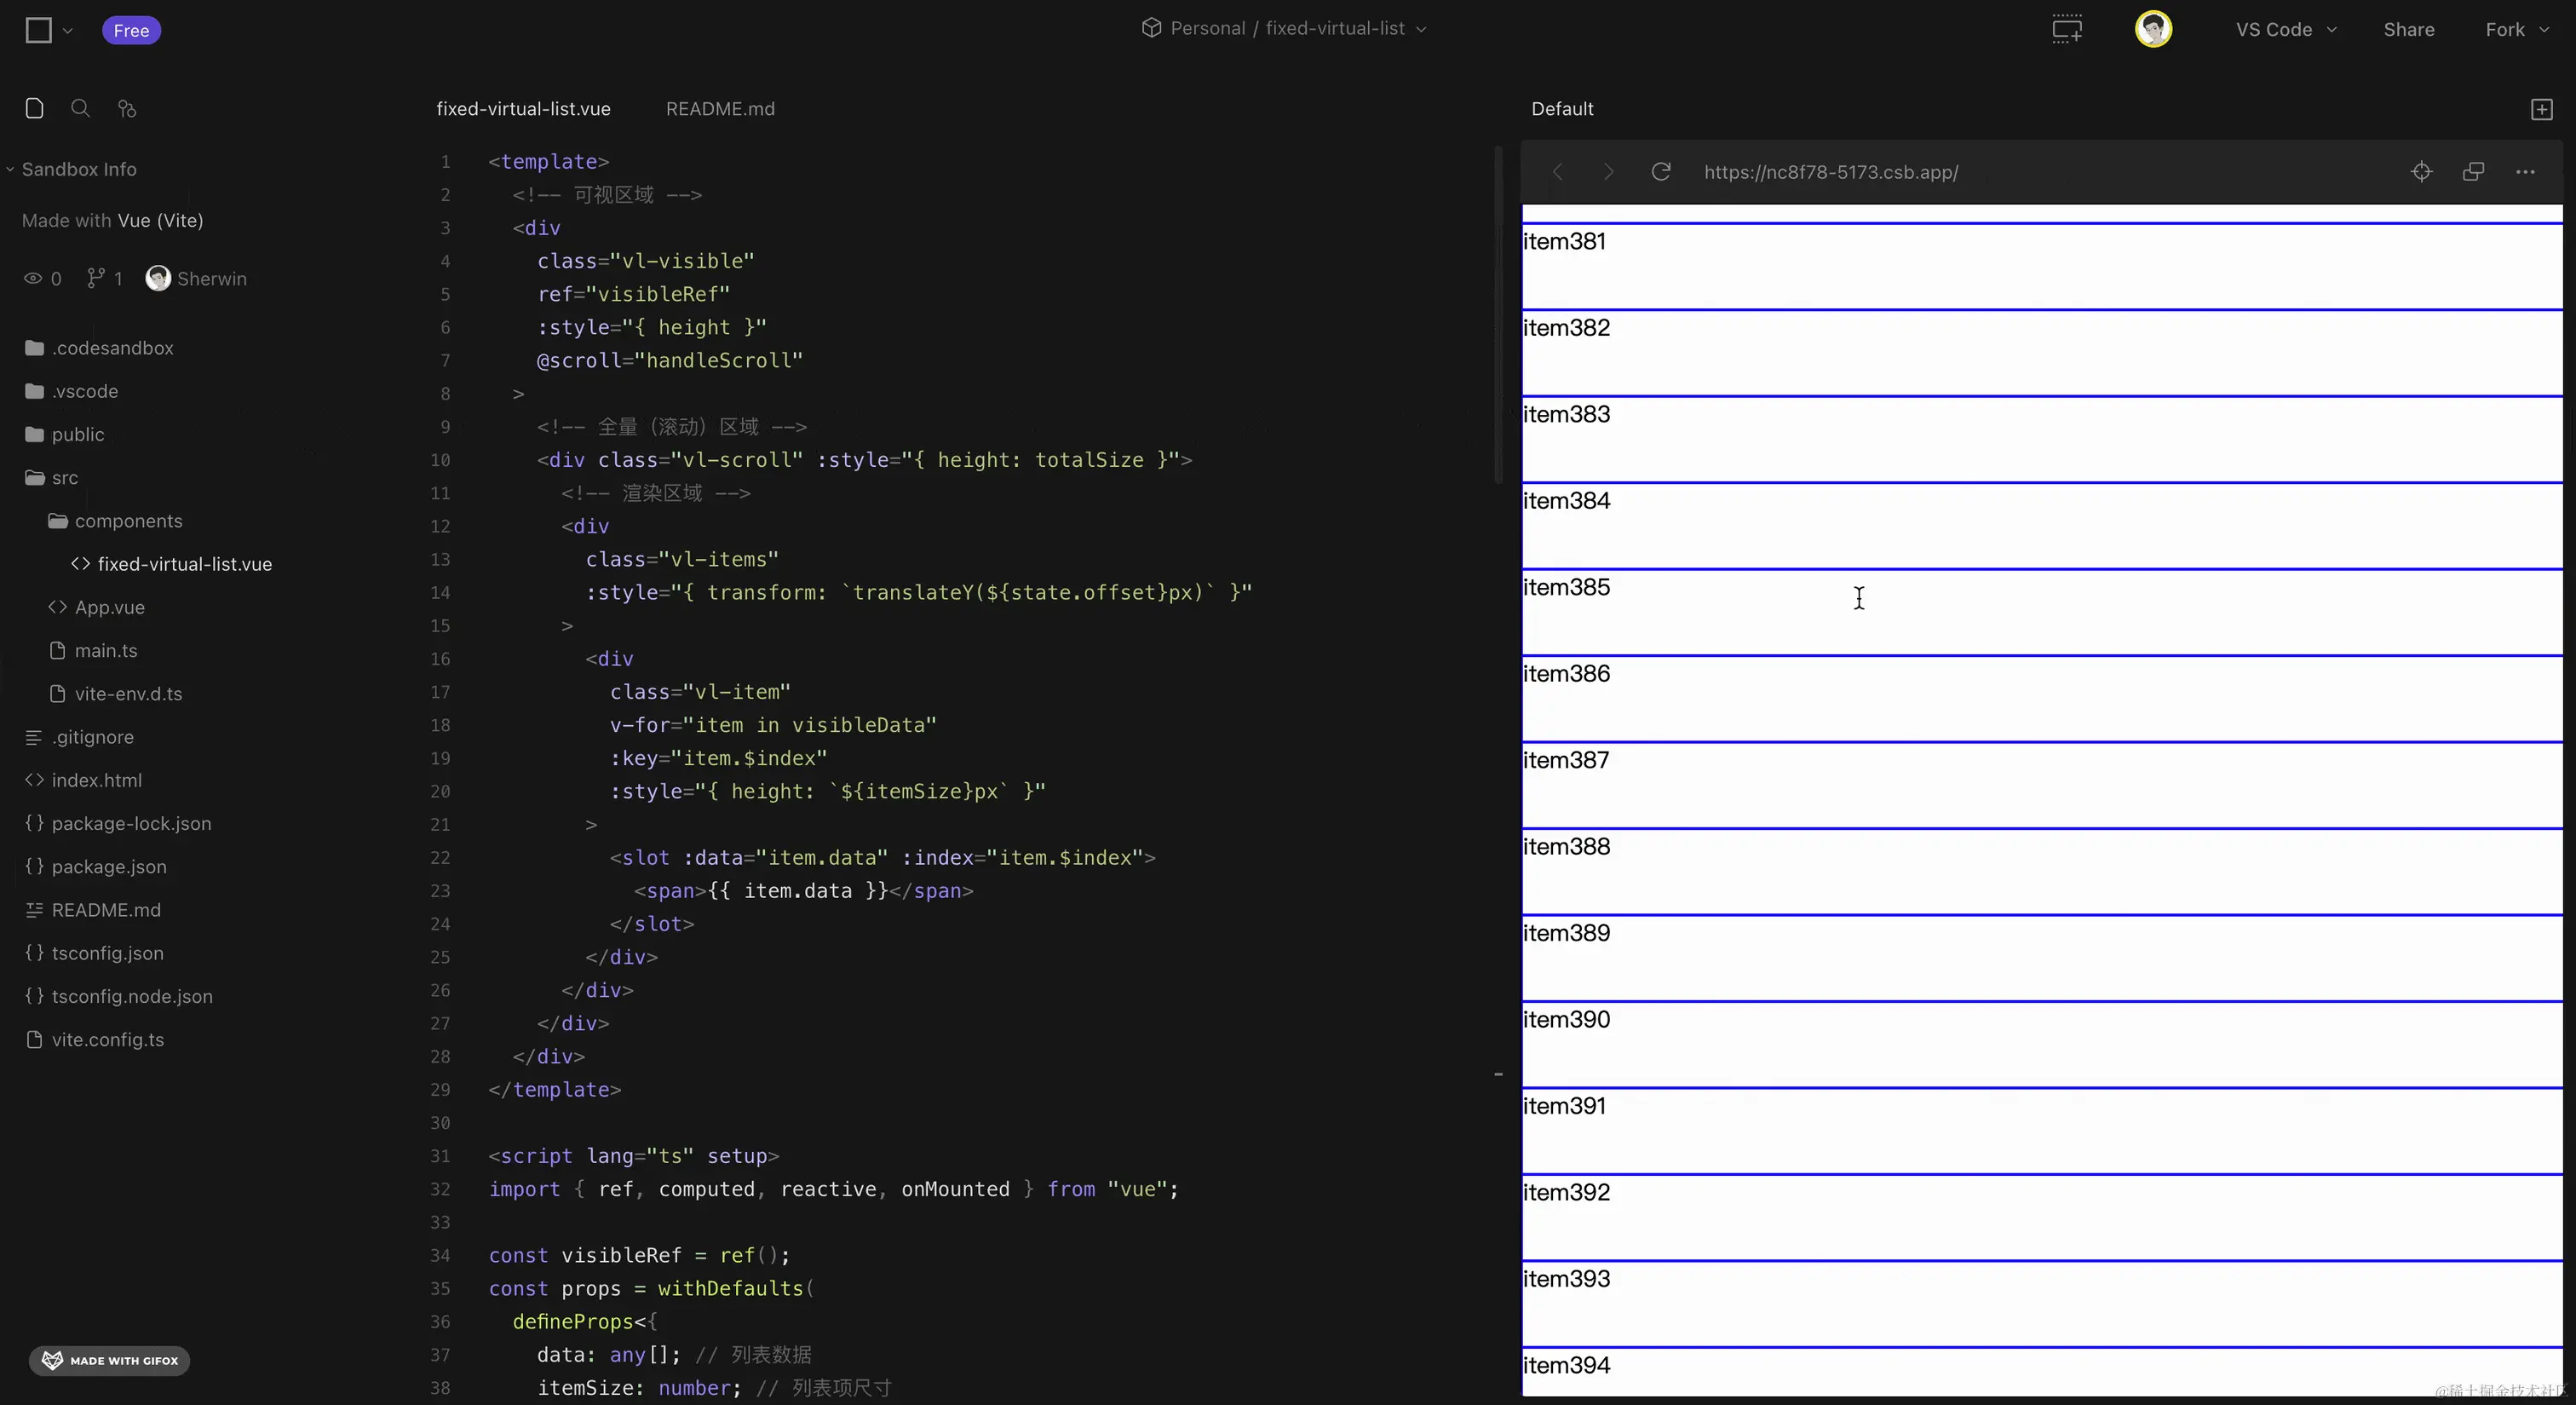The height and width of the screenshot is (1405, 2576).
Task: Click the Share button
Action: 2408,30
